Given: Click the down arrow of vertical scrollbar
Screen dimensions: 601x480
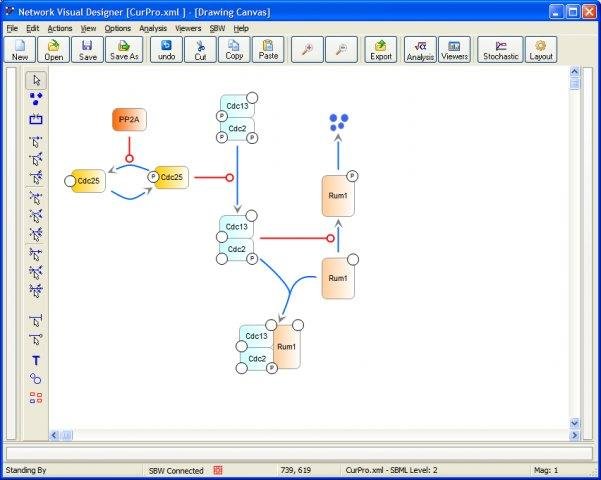Looking at the screenshot, I should [575, 423].
